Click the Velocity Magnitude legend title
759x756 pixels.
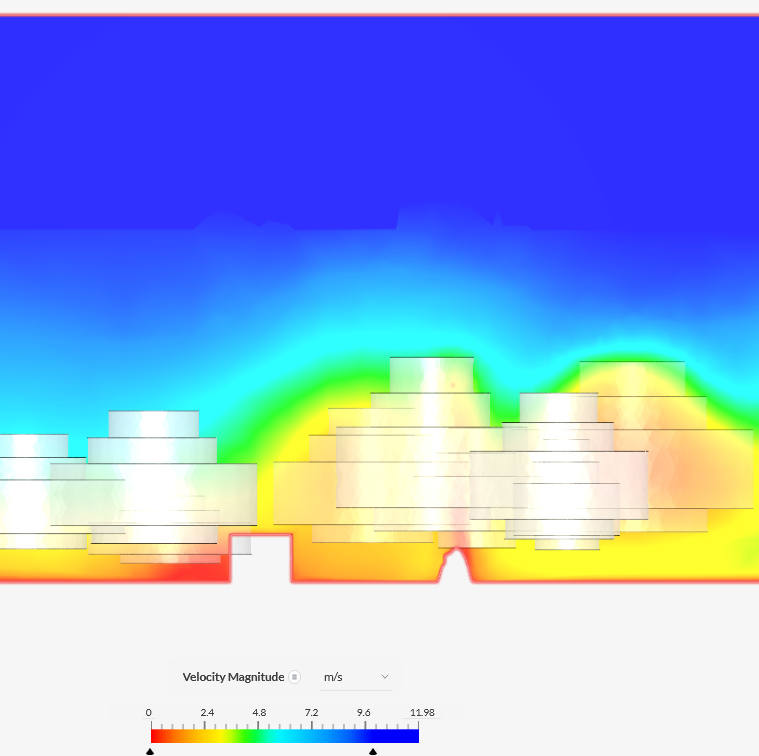point(233,677)
